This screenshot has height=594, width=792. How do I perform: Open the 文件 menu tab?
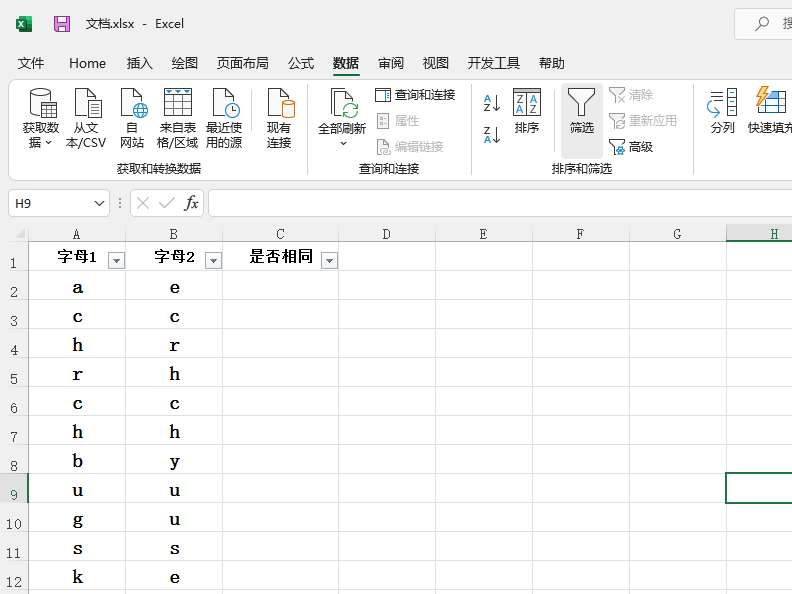click(31, 63)
